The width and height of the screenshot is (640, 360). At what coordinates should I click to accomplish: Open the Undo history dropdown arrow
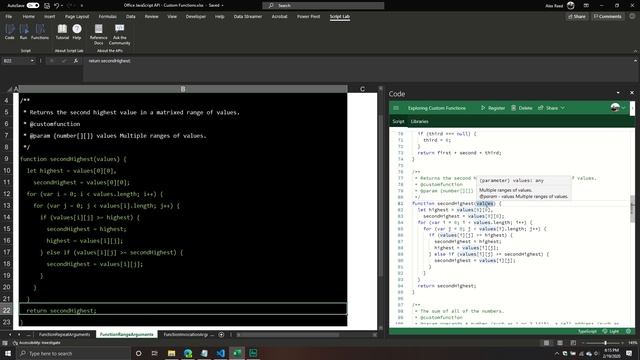pos(62,6)
